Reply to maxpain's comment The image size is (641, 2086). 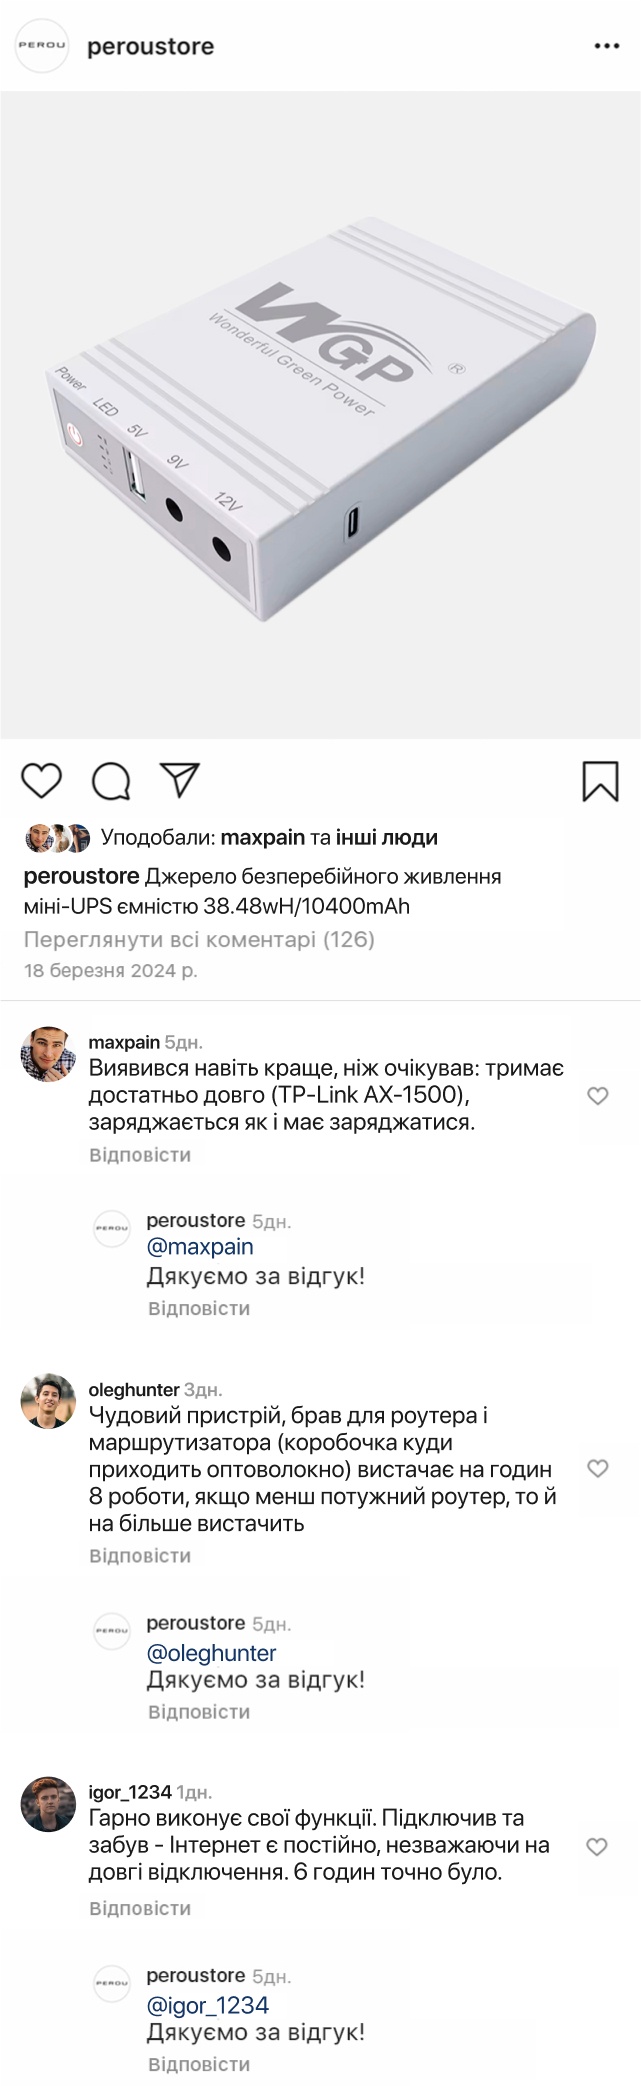coord(140,1155)
